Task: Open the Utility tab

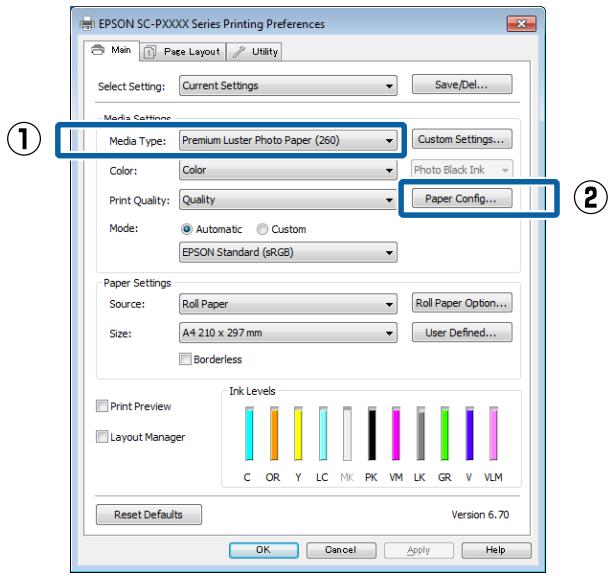Action: click(254, 52)
